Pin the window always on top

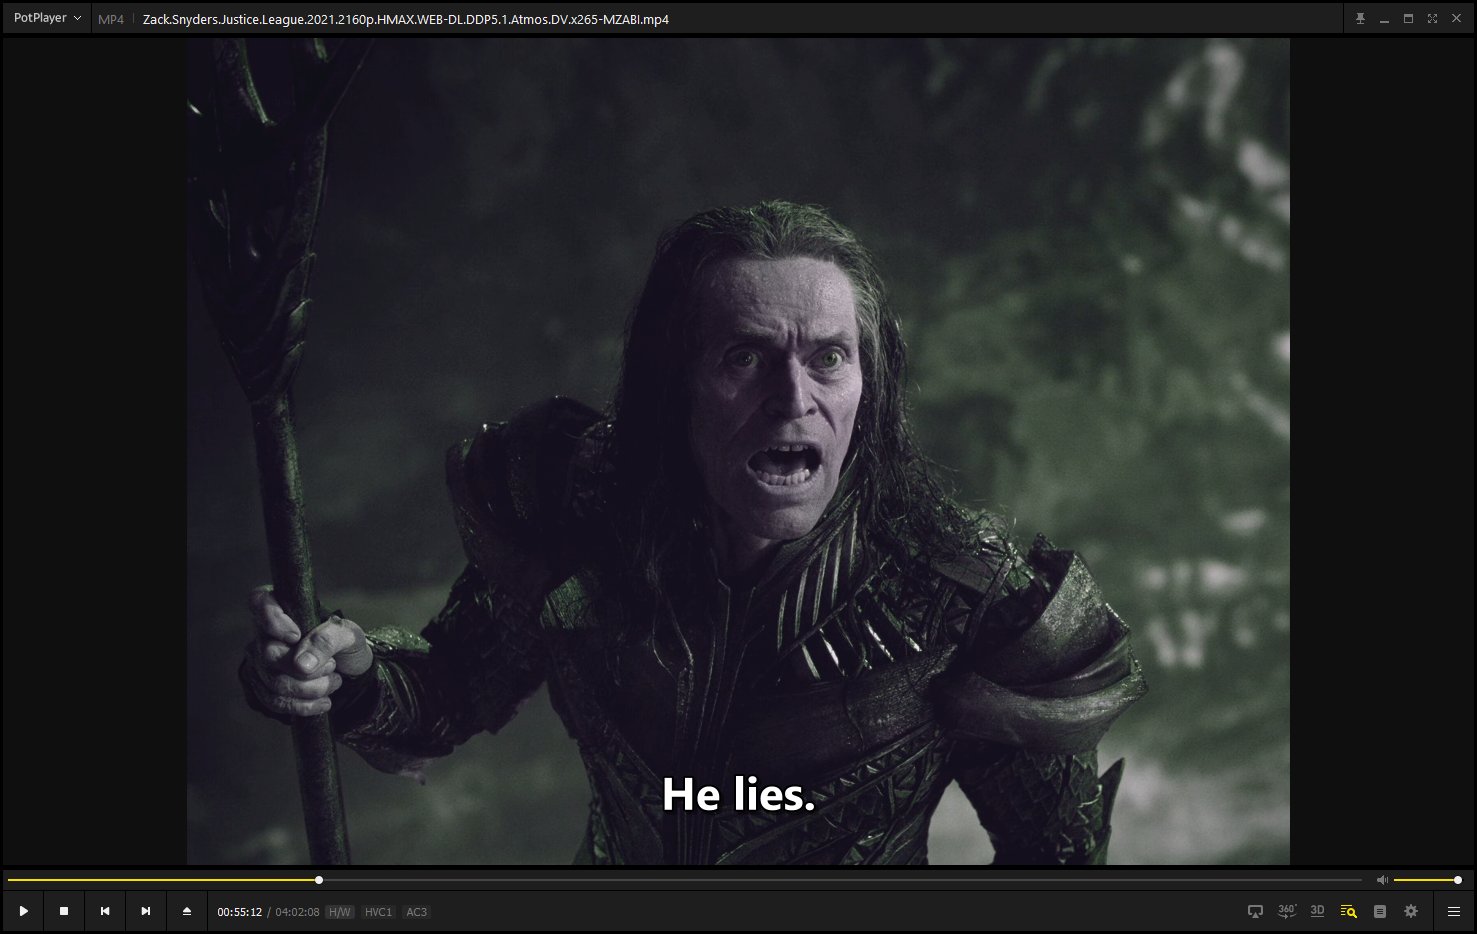tap(1360, 19)
